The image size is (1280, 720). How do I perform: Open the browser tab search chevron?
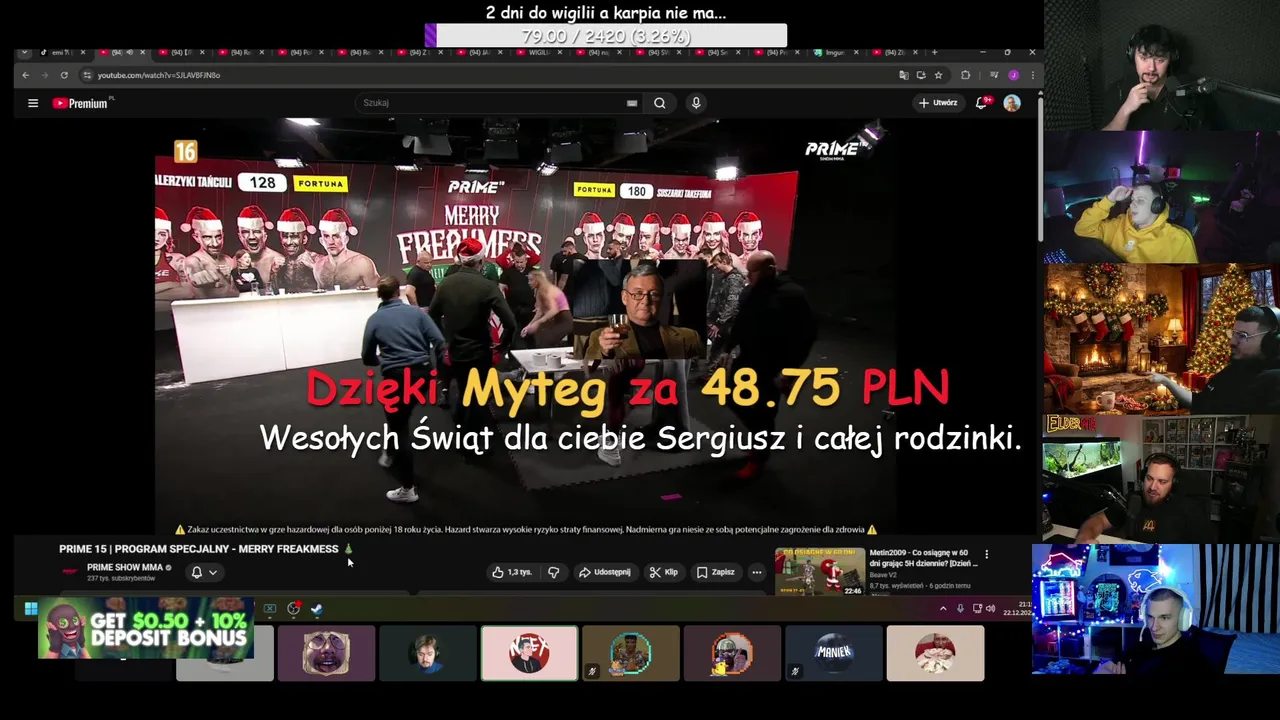point(24,52)
